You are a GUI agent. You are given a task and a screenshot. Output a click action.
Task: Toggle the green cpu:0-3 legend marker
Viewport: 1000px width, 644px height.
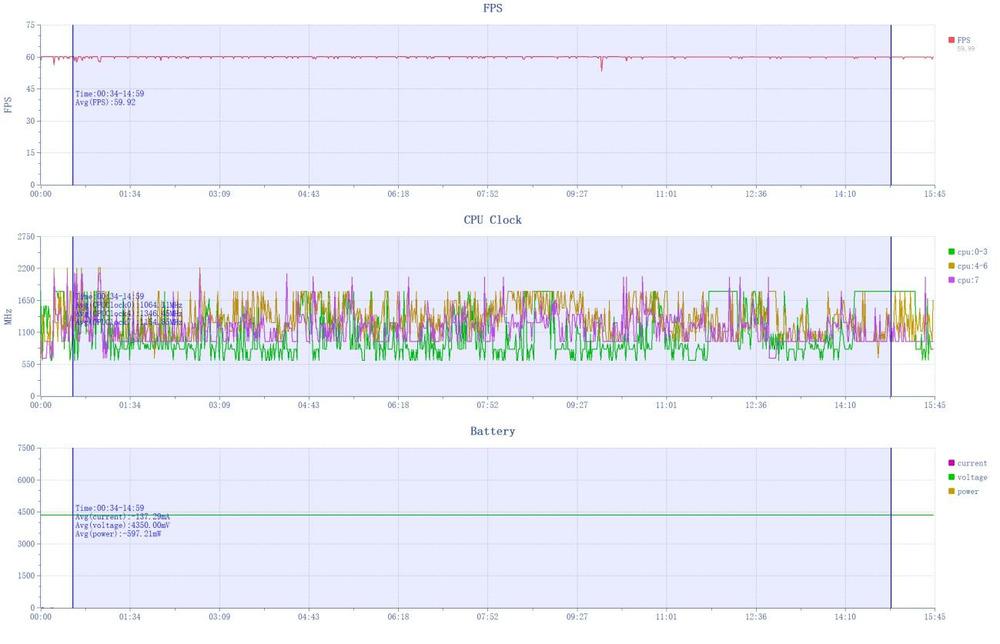coord(951,252)
